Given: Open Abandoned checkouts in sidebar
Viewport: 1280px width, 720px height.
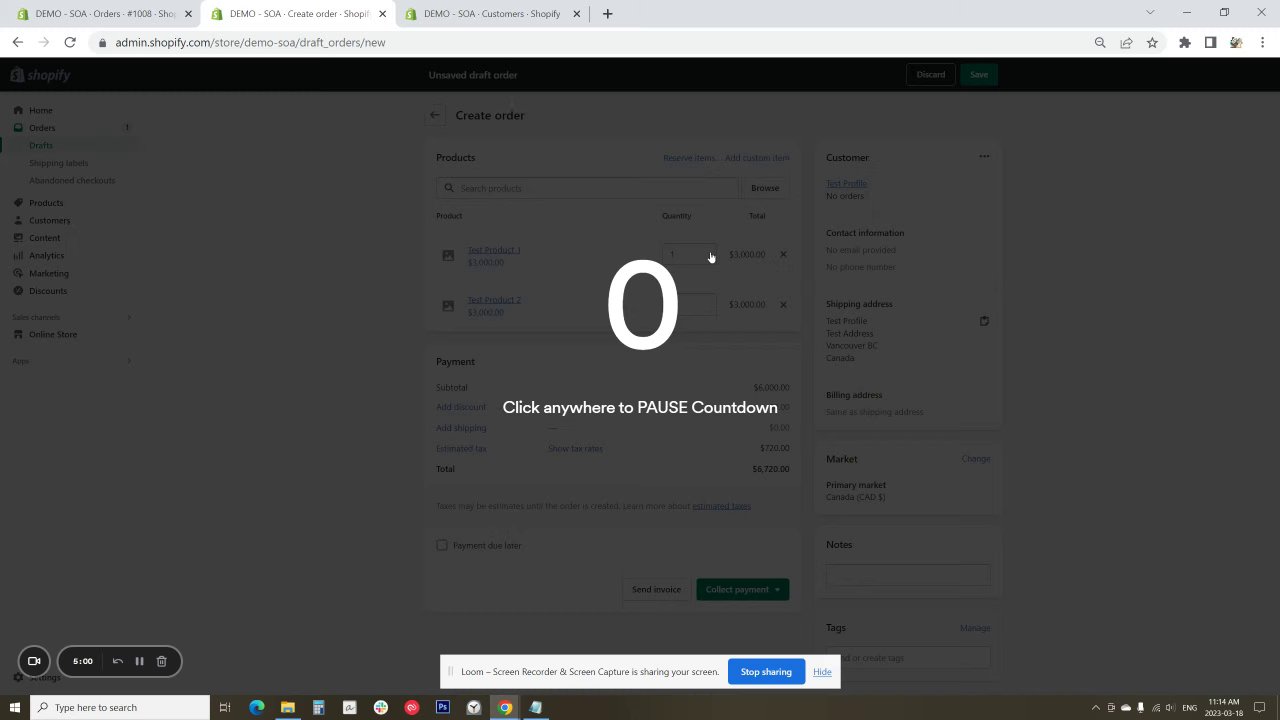Looking at the screenshot, I should [70, 180].
